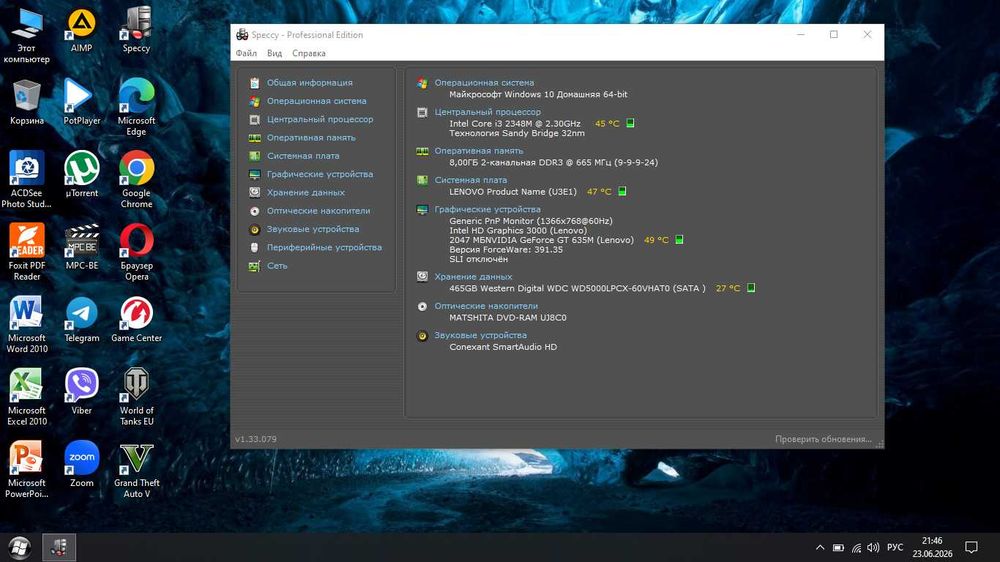Select MPC-BE desktop icon
The image size is (1000, 562).
click(81, 248)
